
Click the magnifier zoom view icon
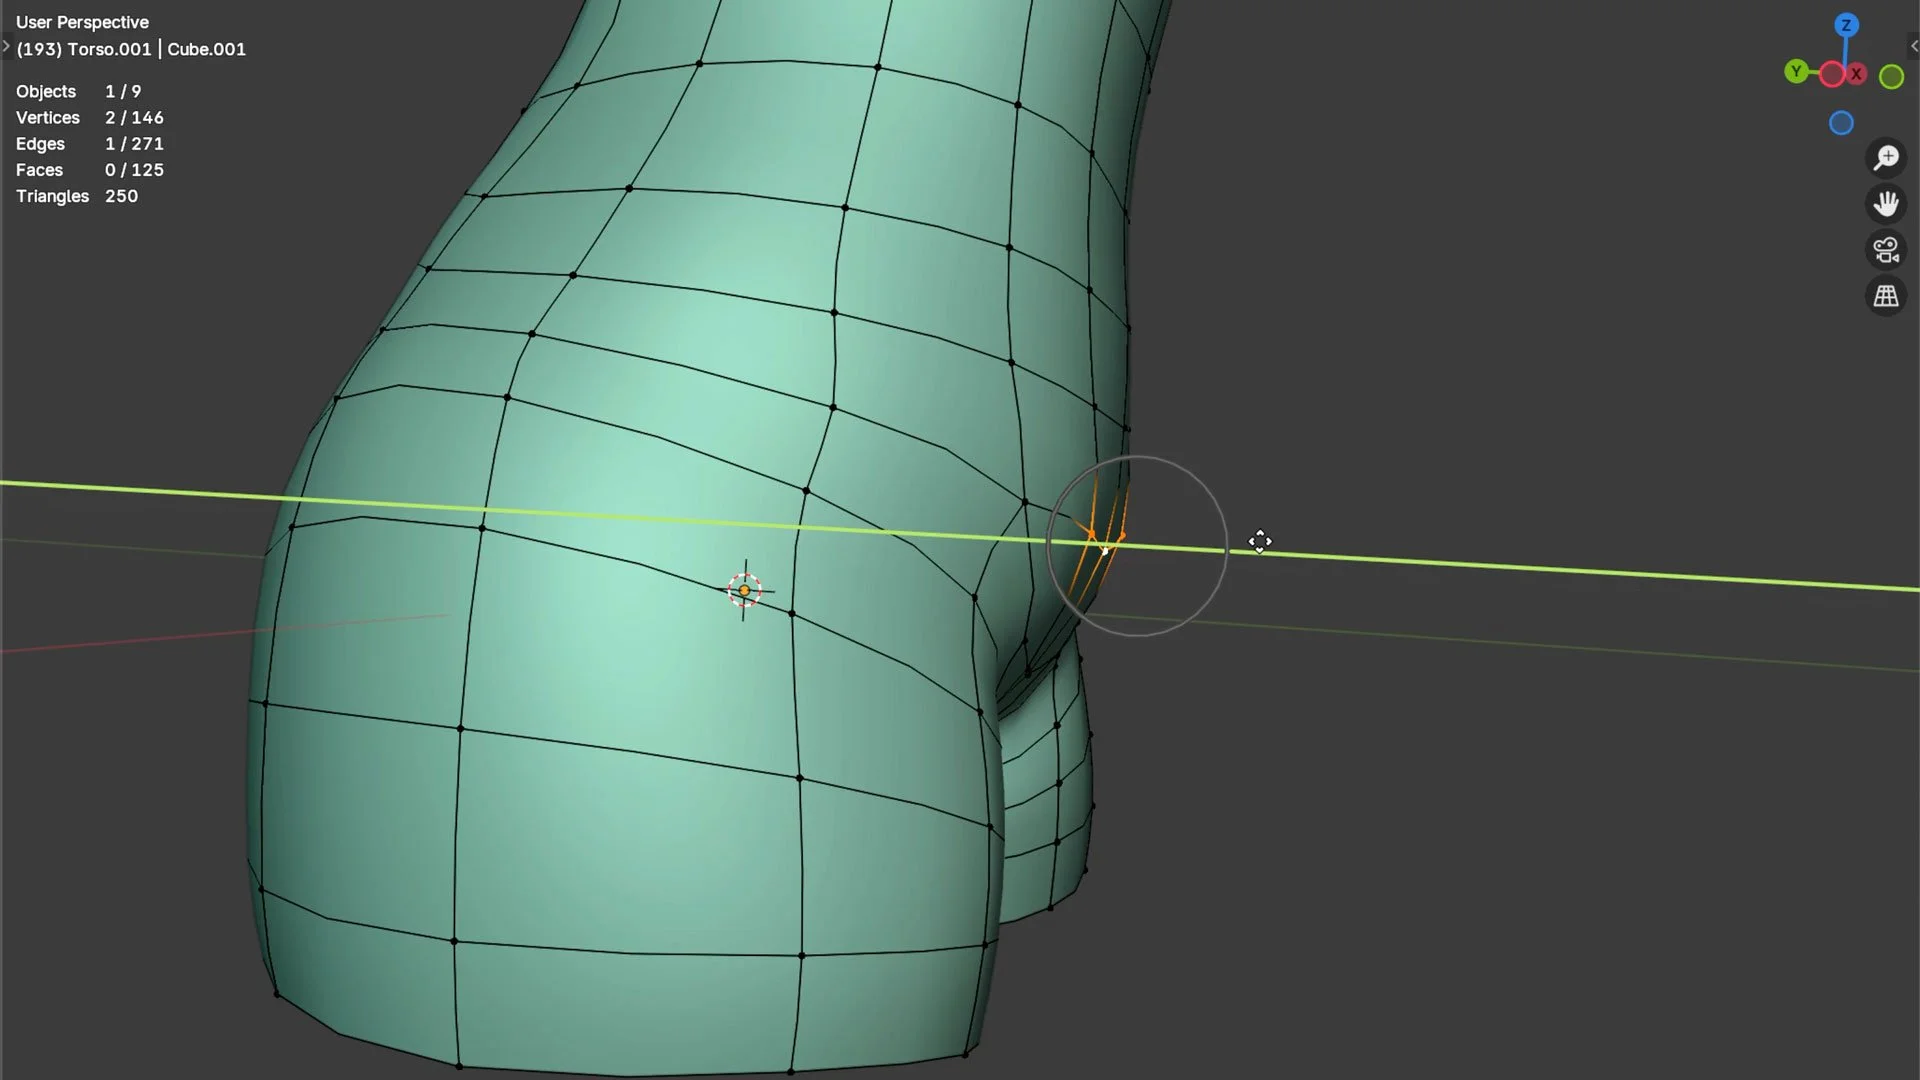(x=1886, y=158)
